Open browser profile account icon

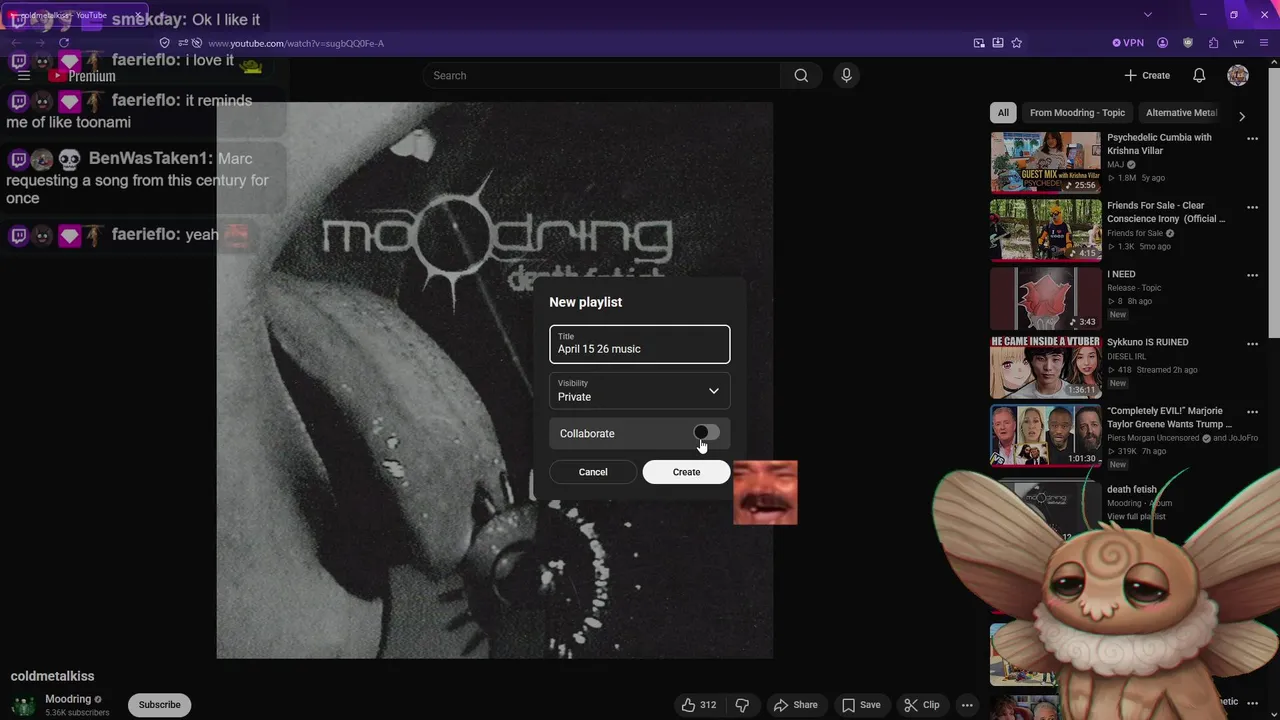1162,43
